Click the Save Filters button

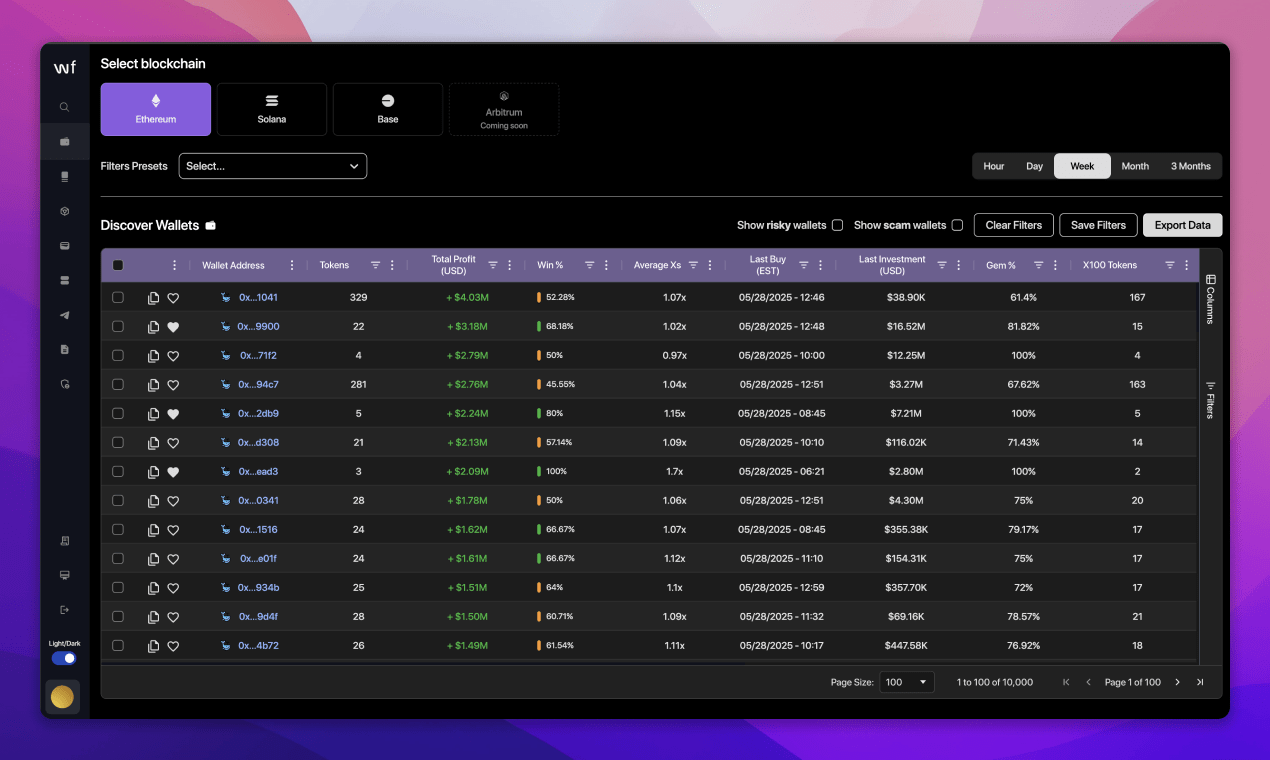pos(1098,225)
